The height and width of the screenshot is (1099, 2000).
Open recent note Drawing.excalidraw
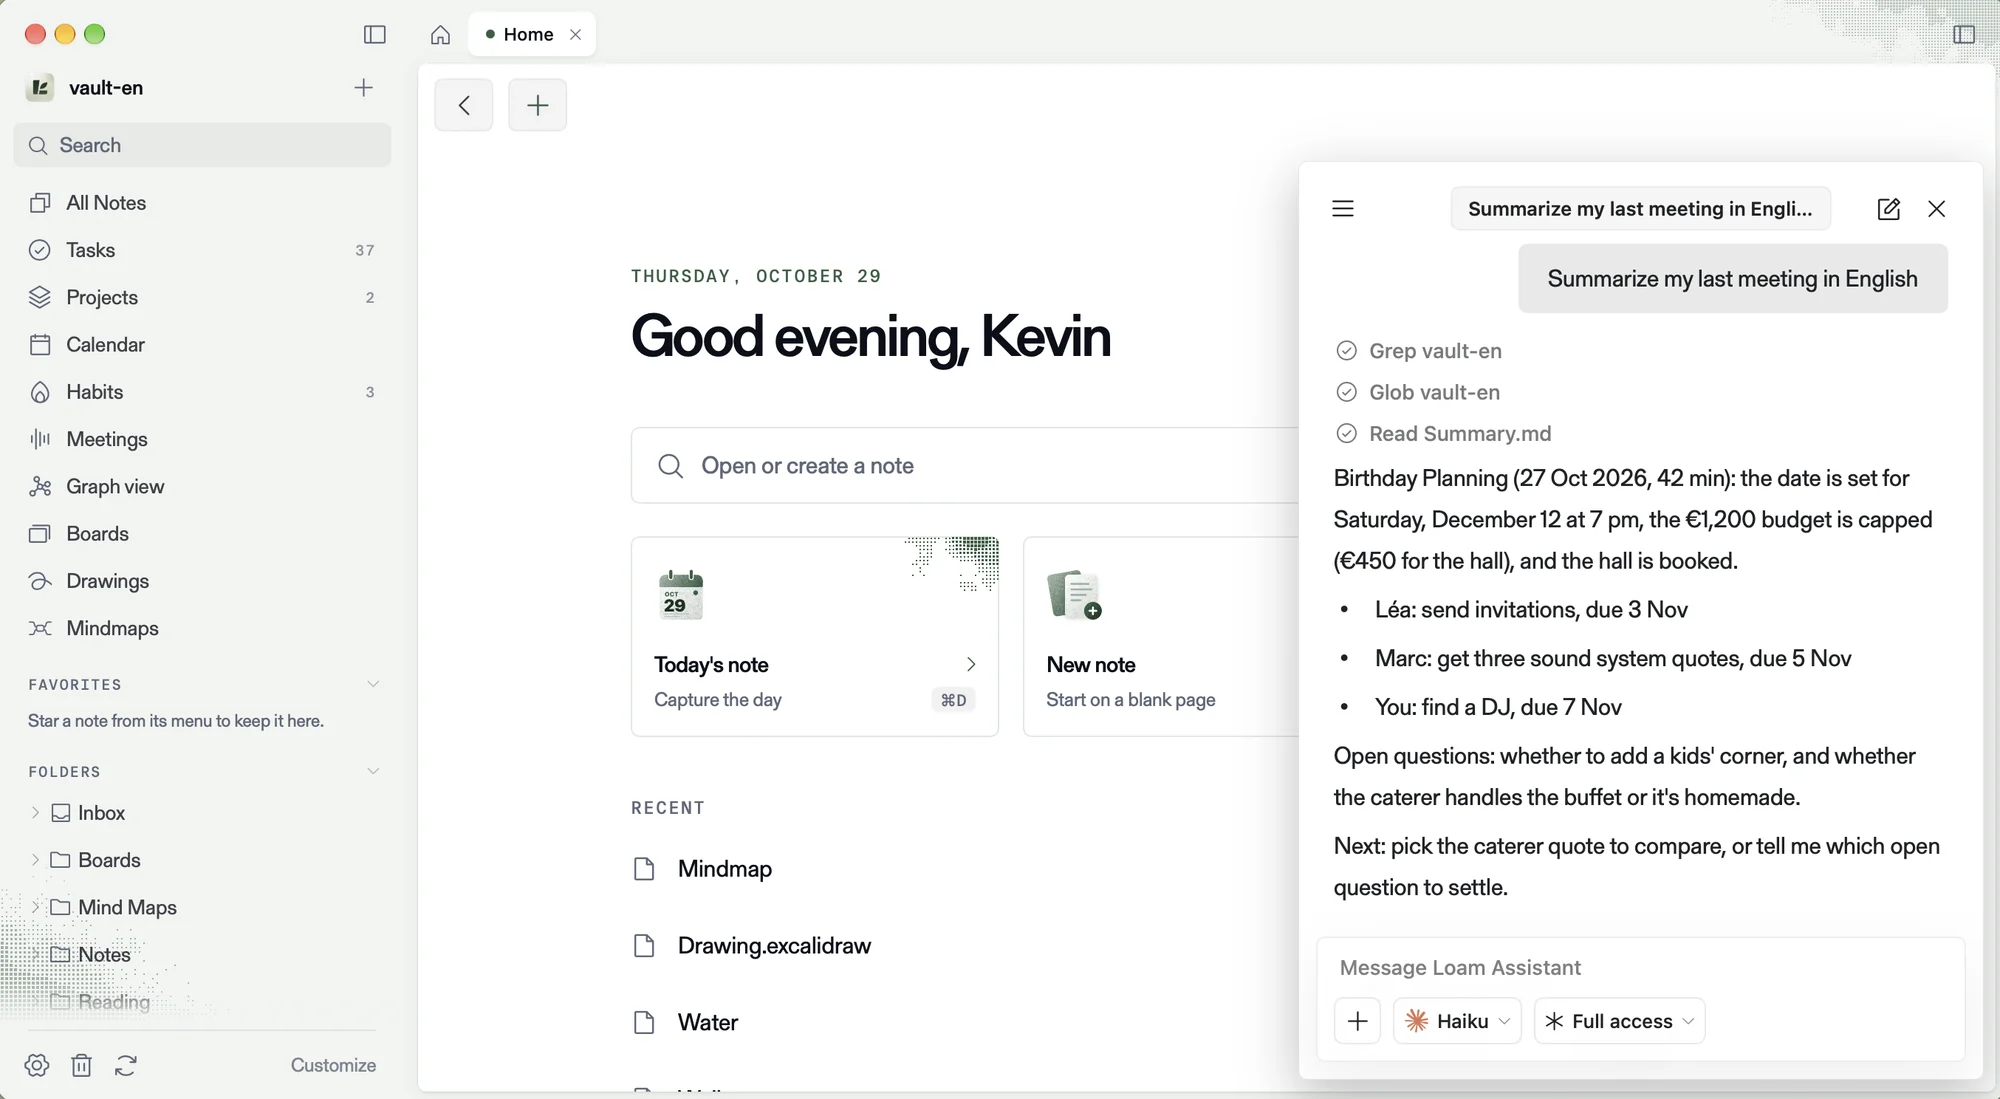pos(774,946)
